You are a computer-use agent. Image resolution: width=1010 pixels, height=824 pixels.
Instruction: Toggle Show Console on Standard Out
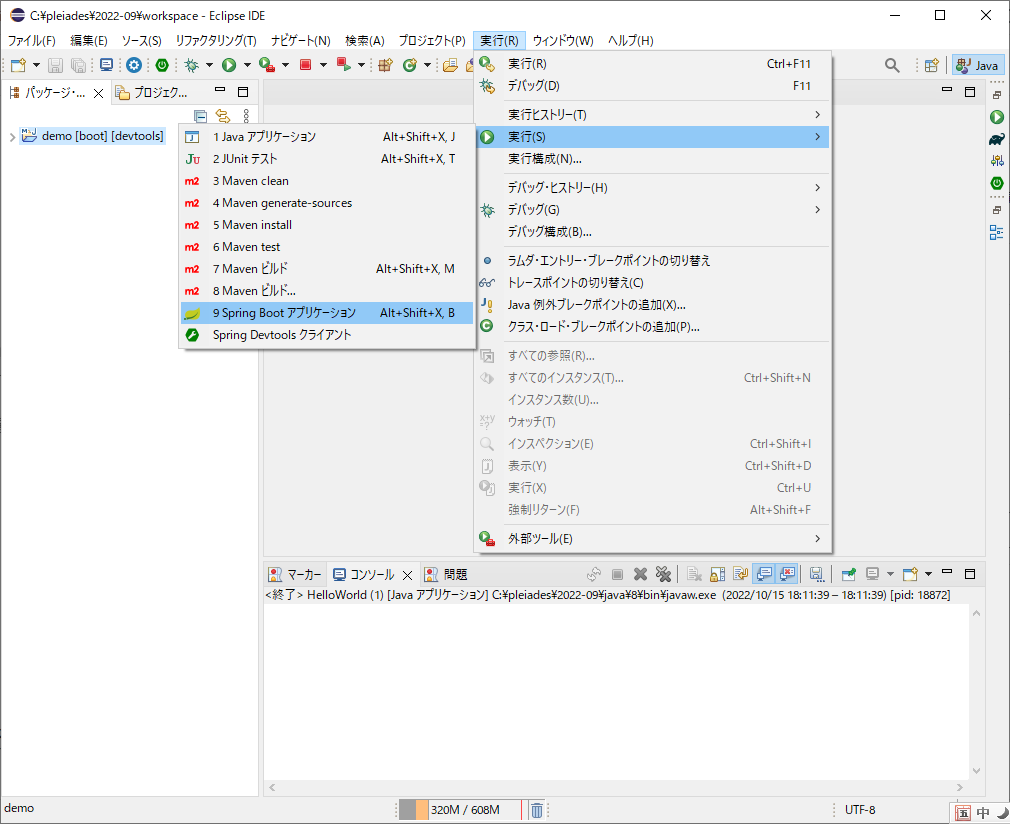[764, 574]
